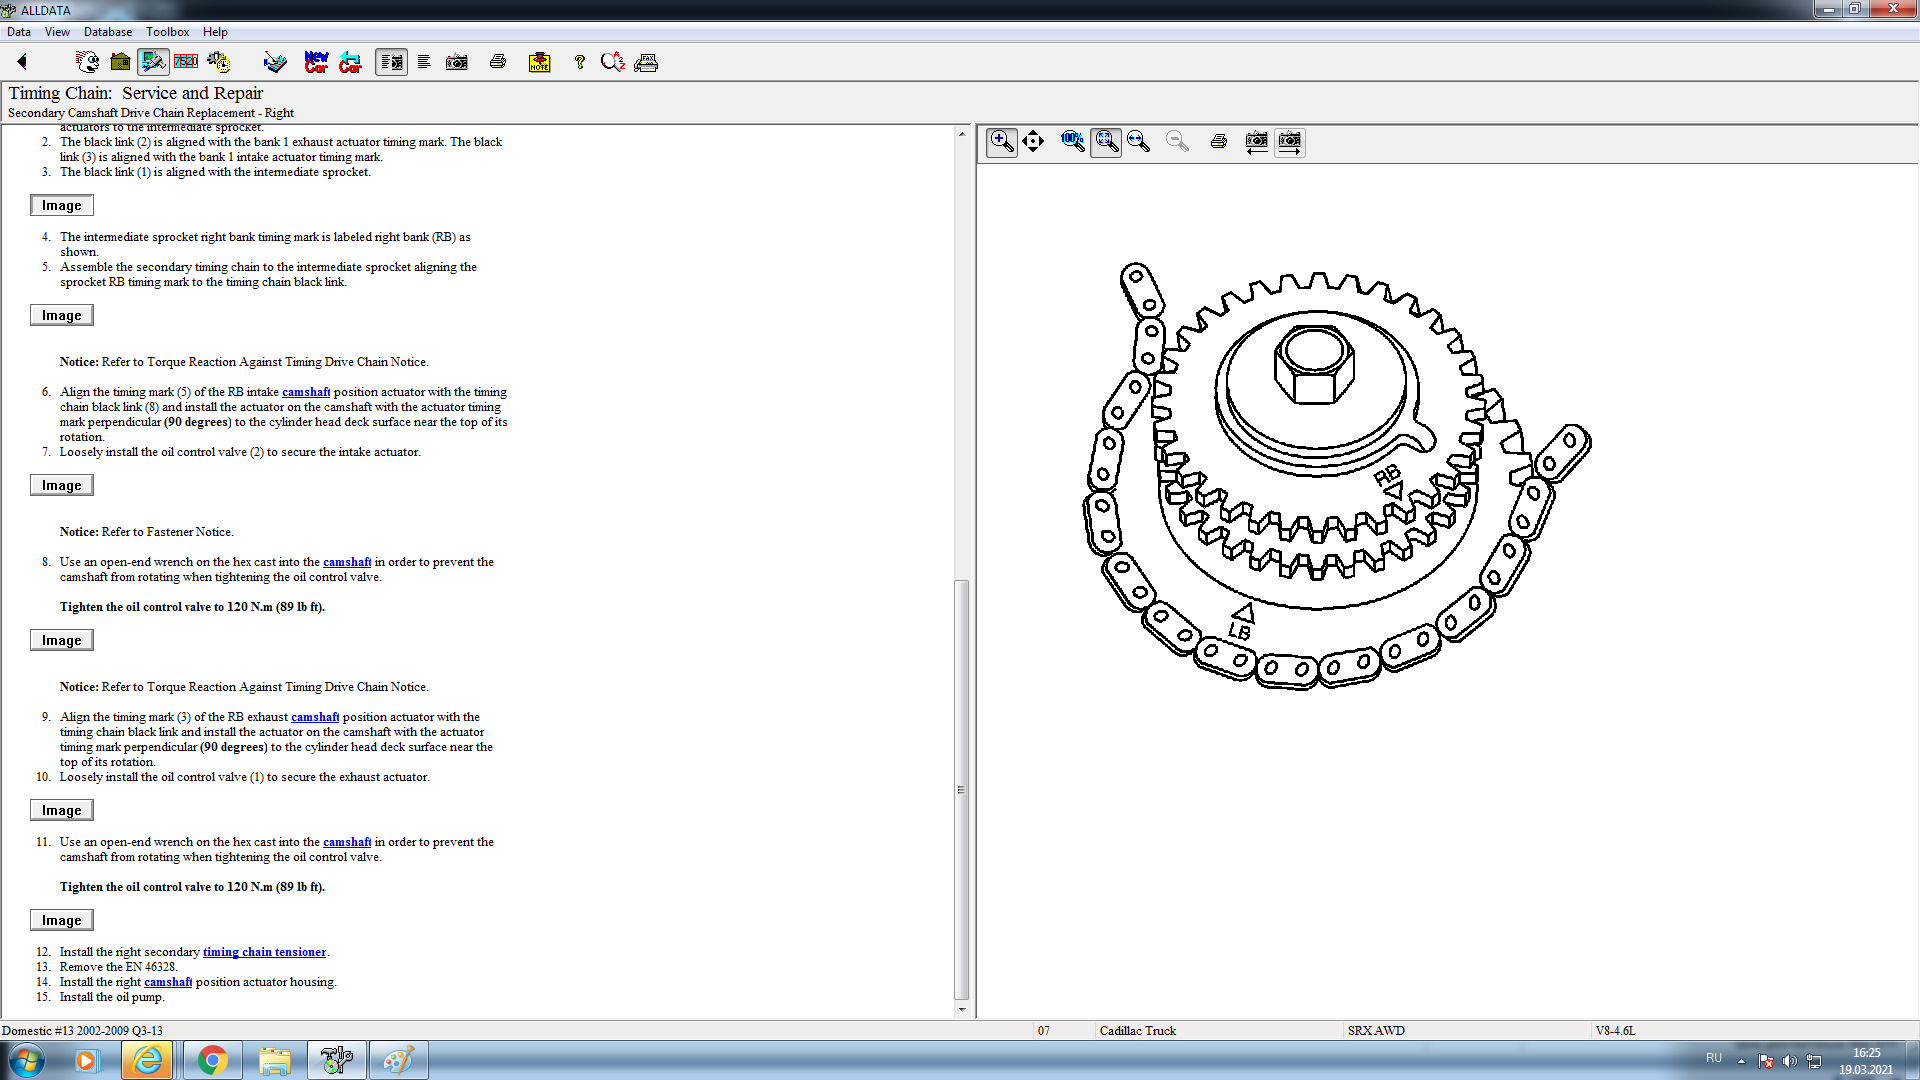Open the Toolbox menu
This screenshot has width=1920, height=1080.
(x=167, y=32)
